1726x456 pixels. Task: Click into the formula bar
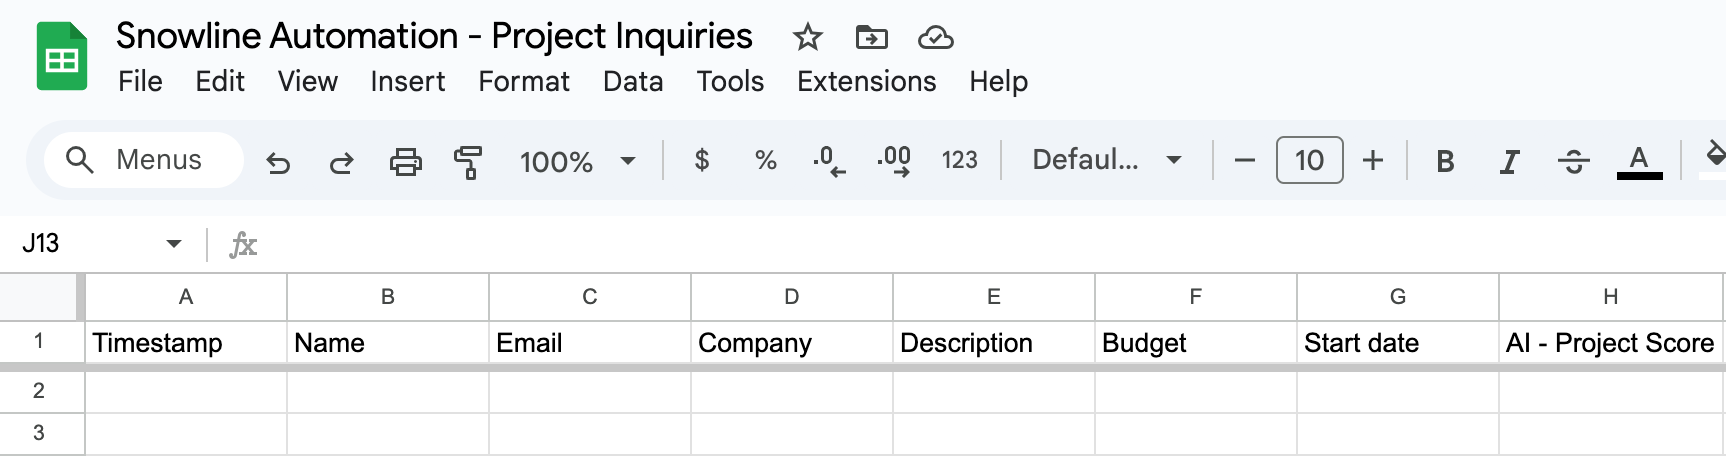[990, 244]
